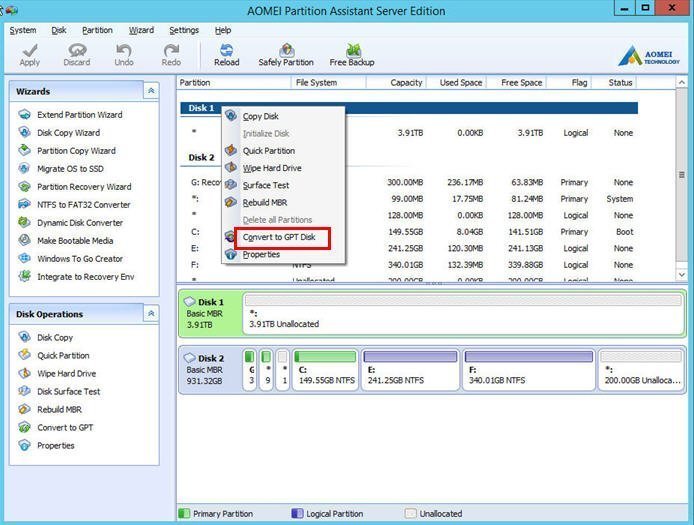
Task: Click the partition list scroll-up arrow
Action: 682,82
